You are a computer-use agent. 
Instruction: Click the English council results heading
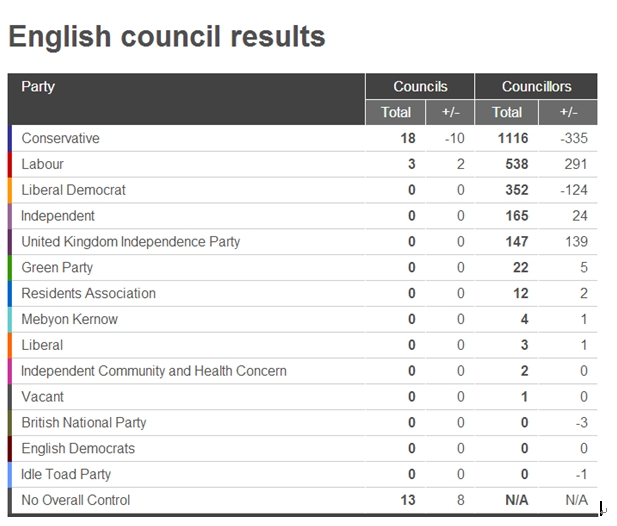[167, 37]
